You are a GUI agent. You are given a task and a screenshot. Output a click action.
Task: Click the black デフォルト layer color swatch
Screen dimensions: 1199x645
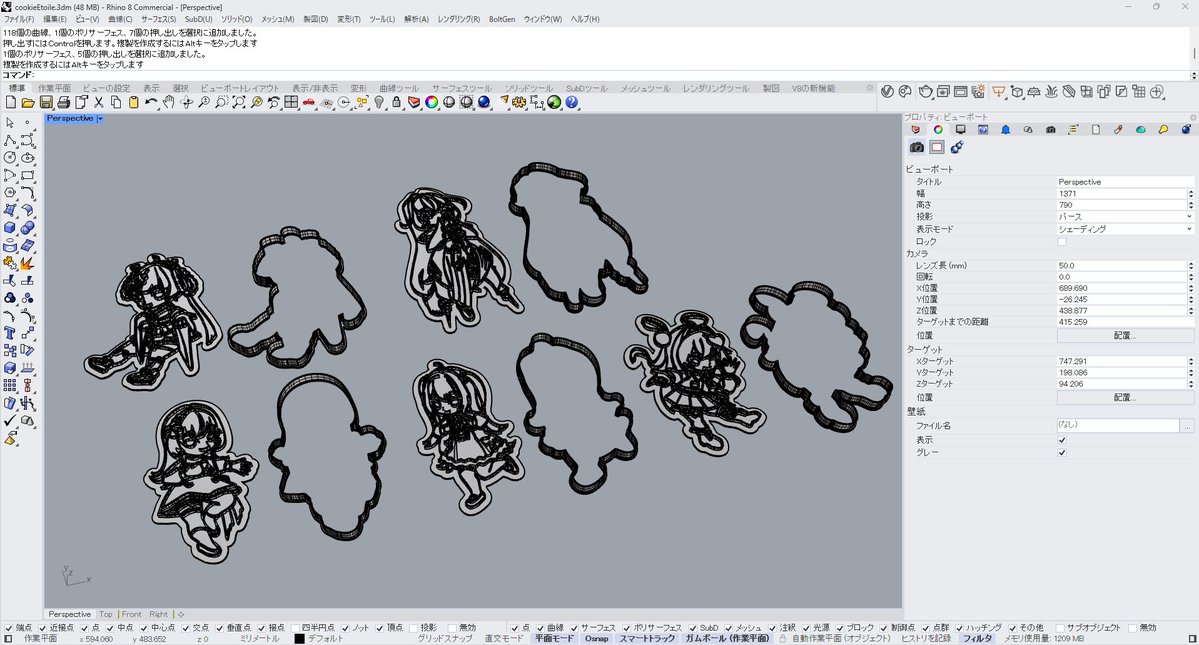pyautogui.click(x=299, y=638)
